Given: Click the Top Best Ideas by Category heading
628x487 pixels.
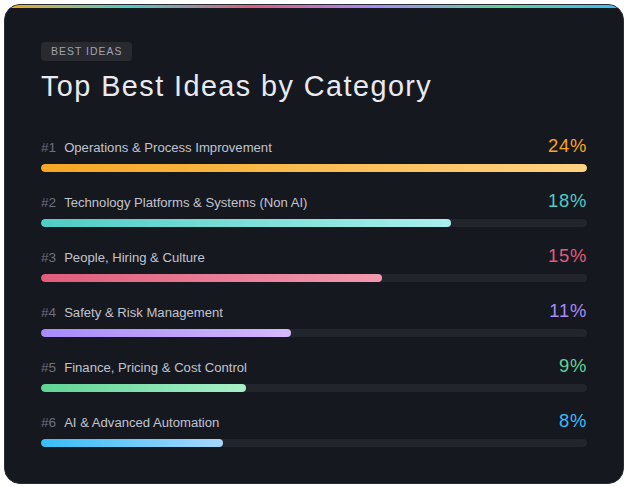Looking at the screenshot, I should [x=236, y=87].
